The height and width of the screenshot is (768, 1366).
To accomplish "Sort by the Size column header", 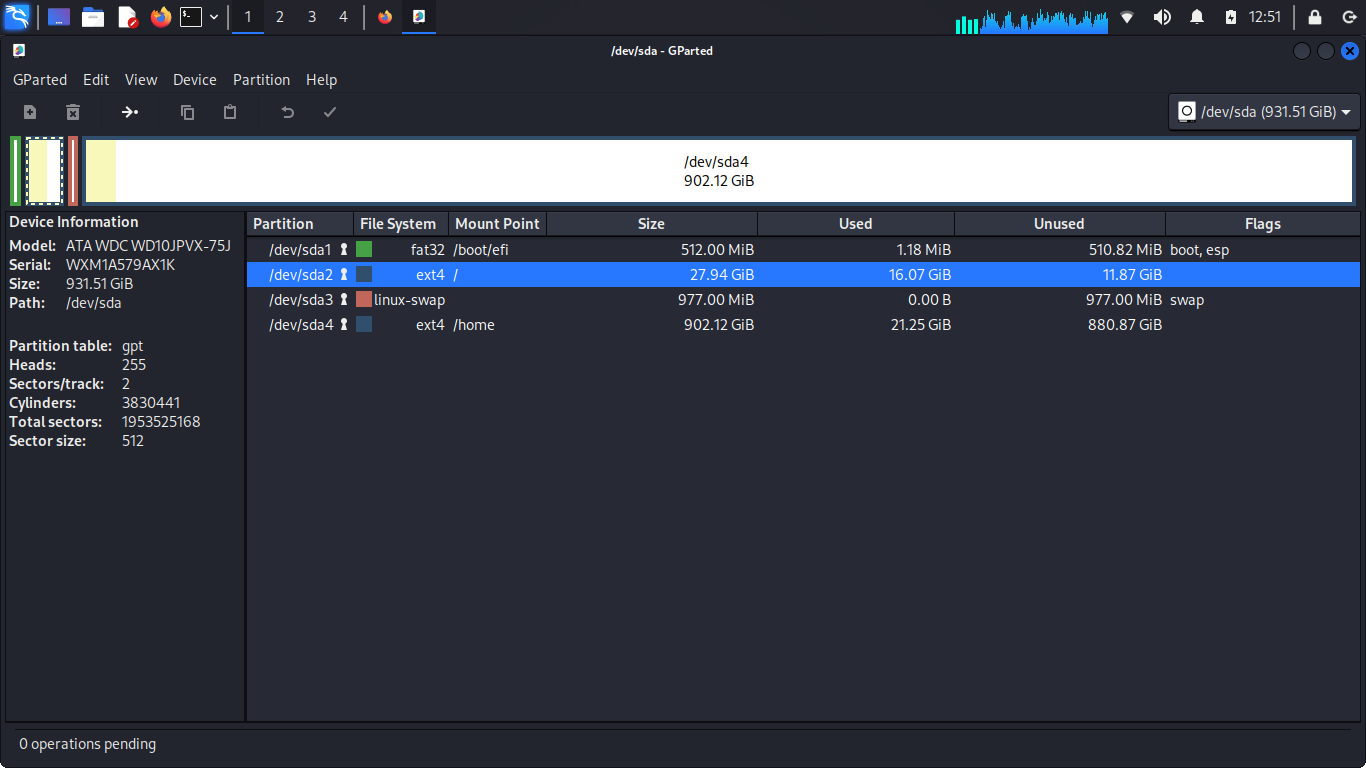I will [x=652, y=224].
